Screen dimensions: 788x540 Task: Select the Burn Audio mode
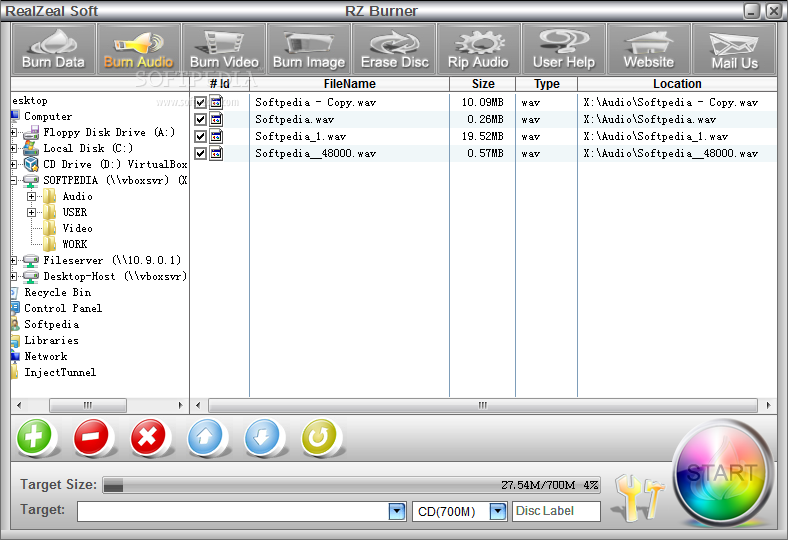point(138,49)
